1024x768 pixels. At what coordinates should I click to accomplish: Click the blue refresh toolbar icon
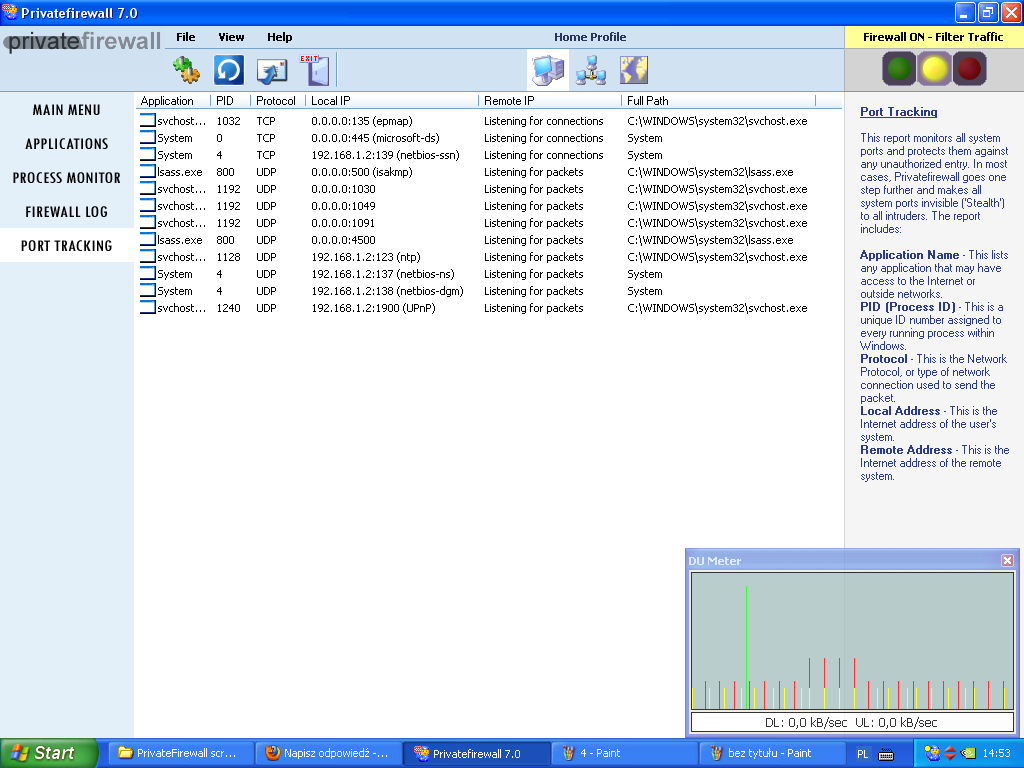(x=229, y=70)
